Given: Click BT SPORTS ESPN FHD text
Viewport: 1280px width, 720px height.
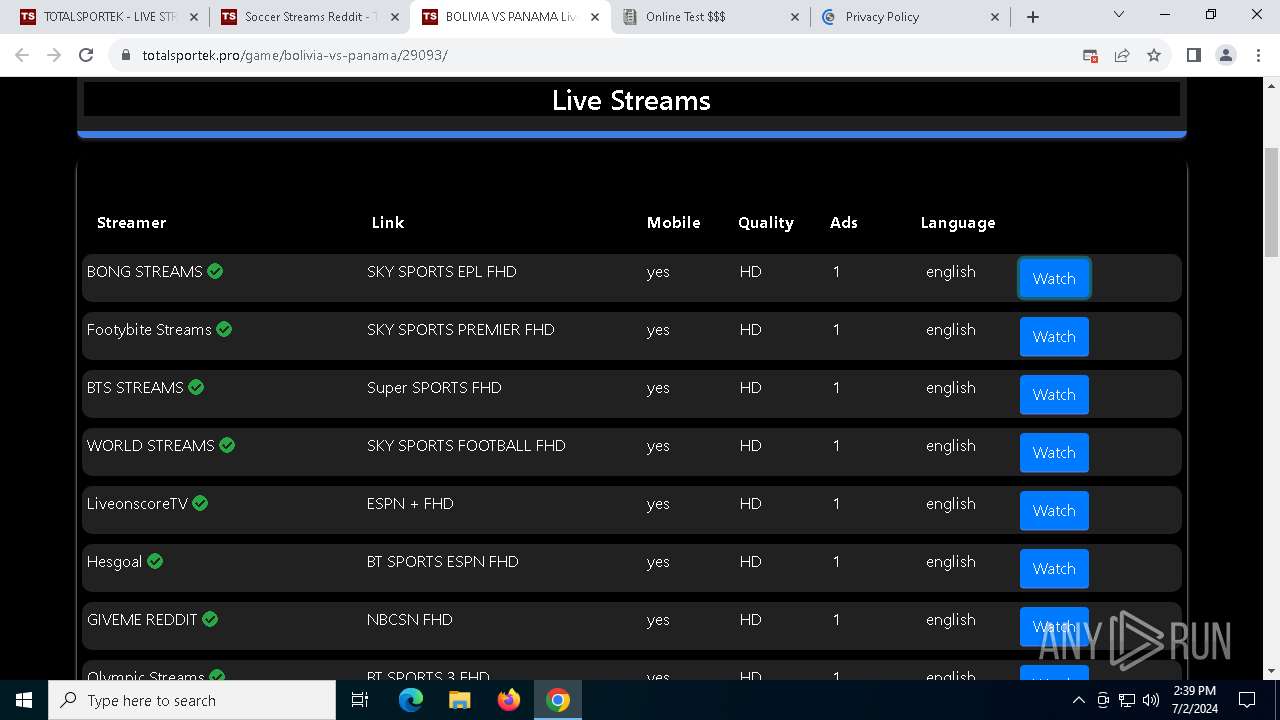Looking at the screenshot, I should coord(442,561).
